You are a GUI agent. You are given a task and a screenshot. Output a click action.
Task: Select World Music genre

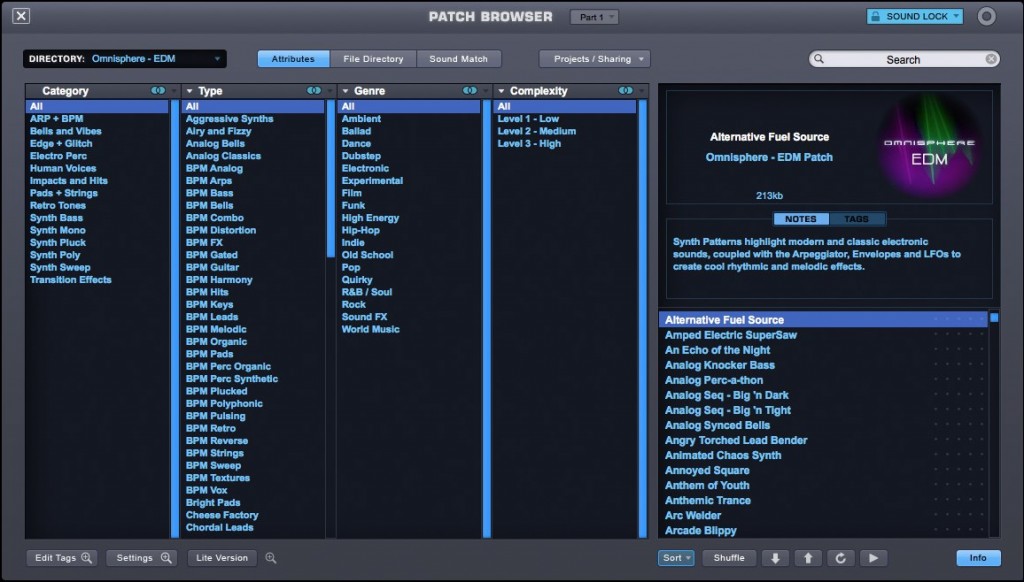coord(370,329)
